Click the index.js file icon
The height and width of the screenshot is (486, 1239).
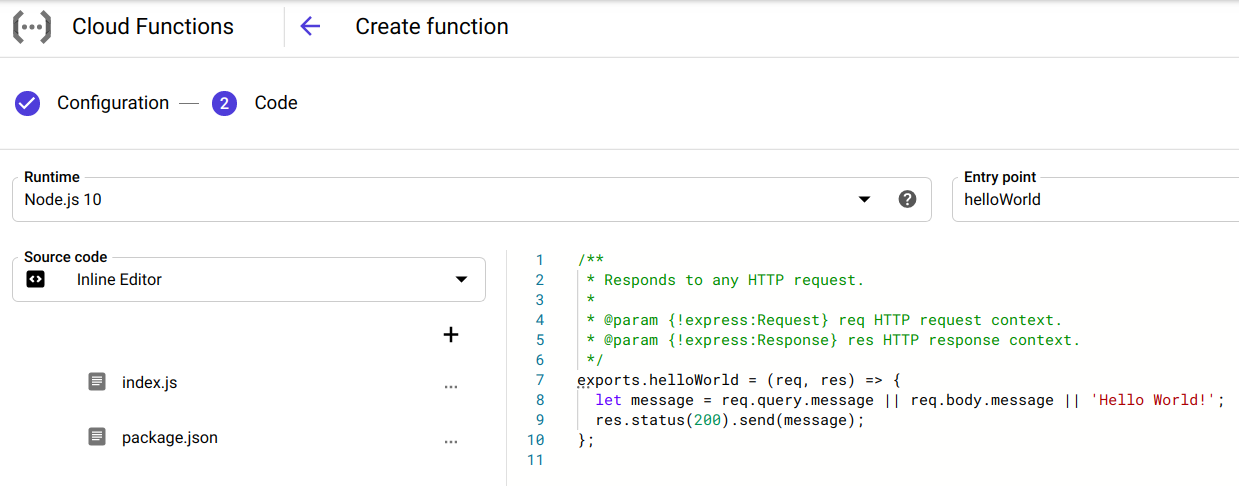tap(97, 382)
